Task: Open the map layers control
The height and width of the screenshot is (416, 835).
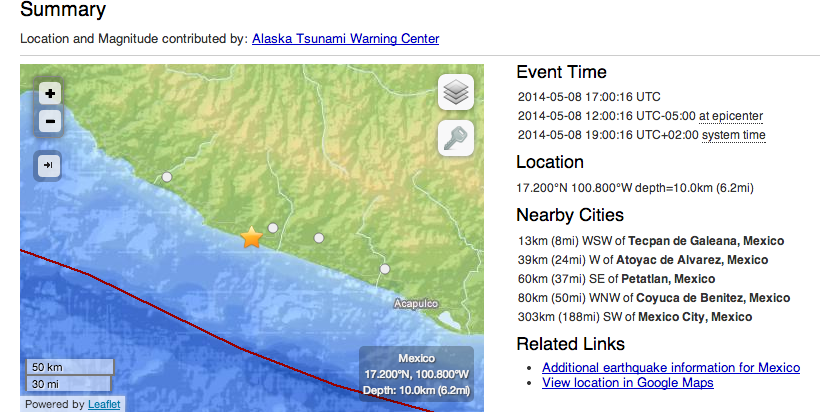Action: (x=456, y=93)
